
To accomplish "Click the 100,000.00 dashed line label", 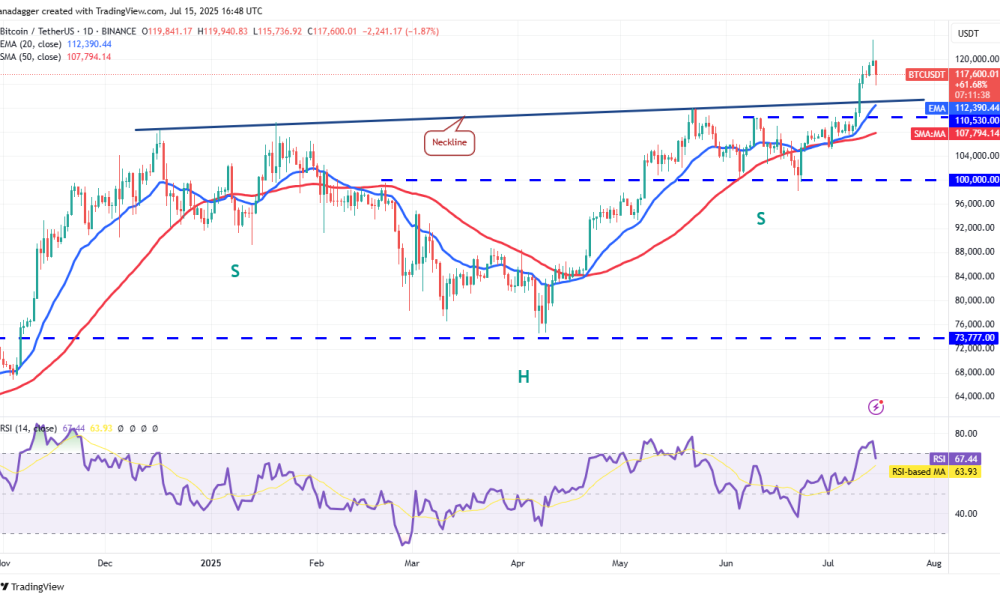I will 974,180.
